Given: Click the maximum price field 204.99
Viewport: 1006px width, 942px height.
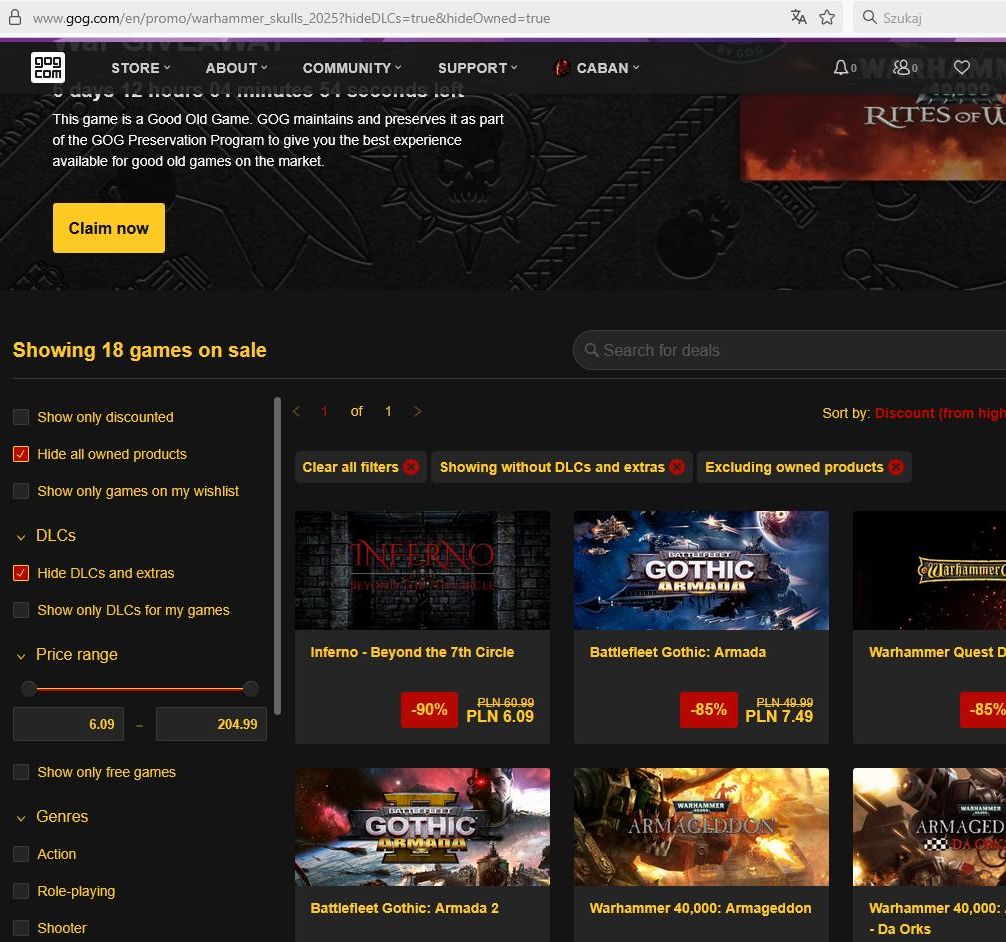Looking at the screenshot, I should point(211,724).
